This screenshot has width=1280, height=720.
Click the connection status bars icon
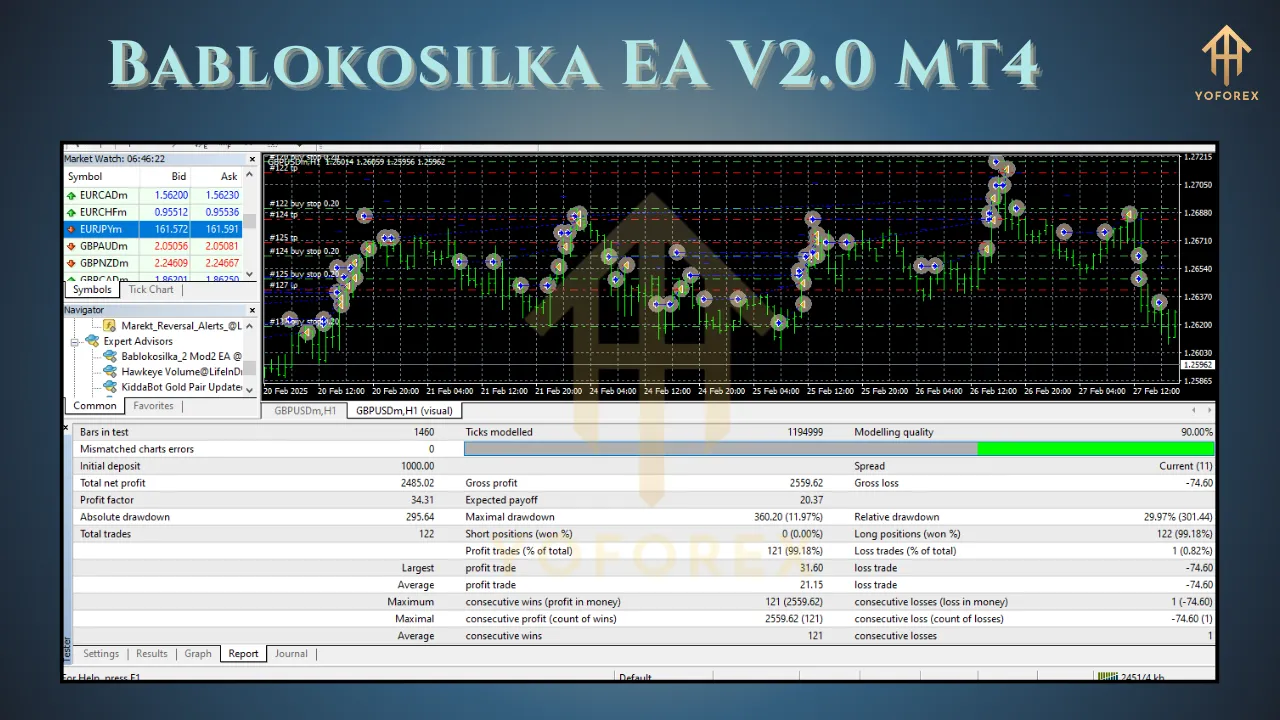[x=1107, y=677]
